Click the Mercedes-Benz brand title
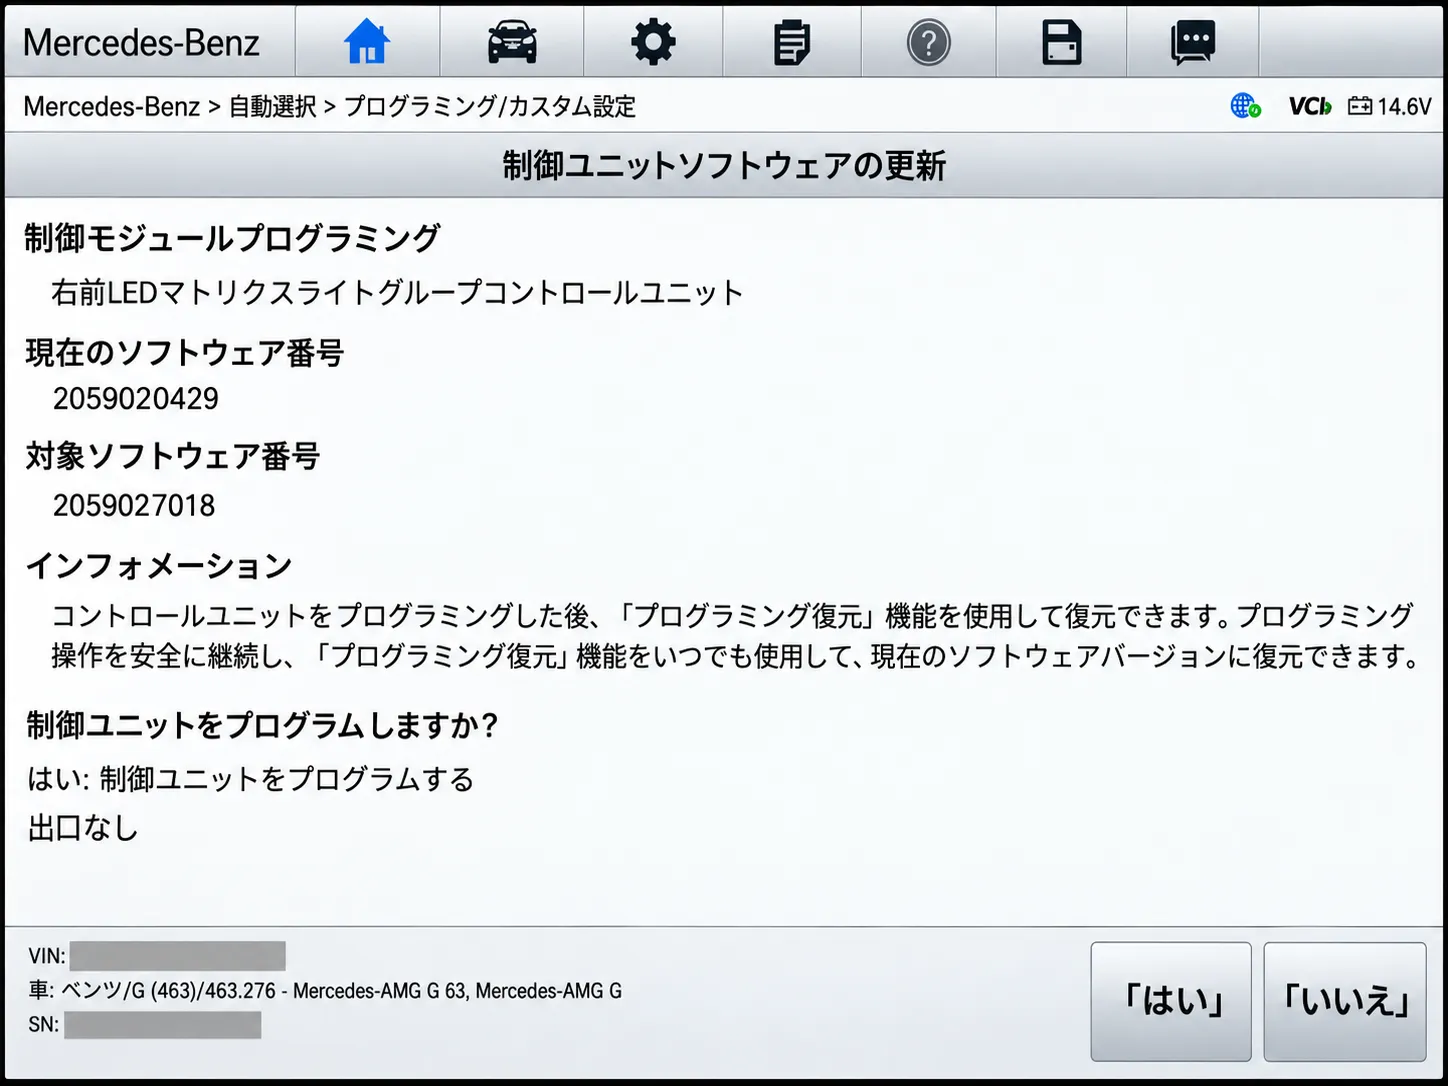The width and height of the screenshot is (1448, 1086). (x=141, y=42)
